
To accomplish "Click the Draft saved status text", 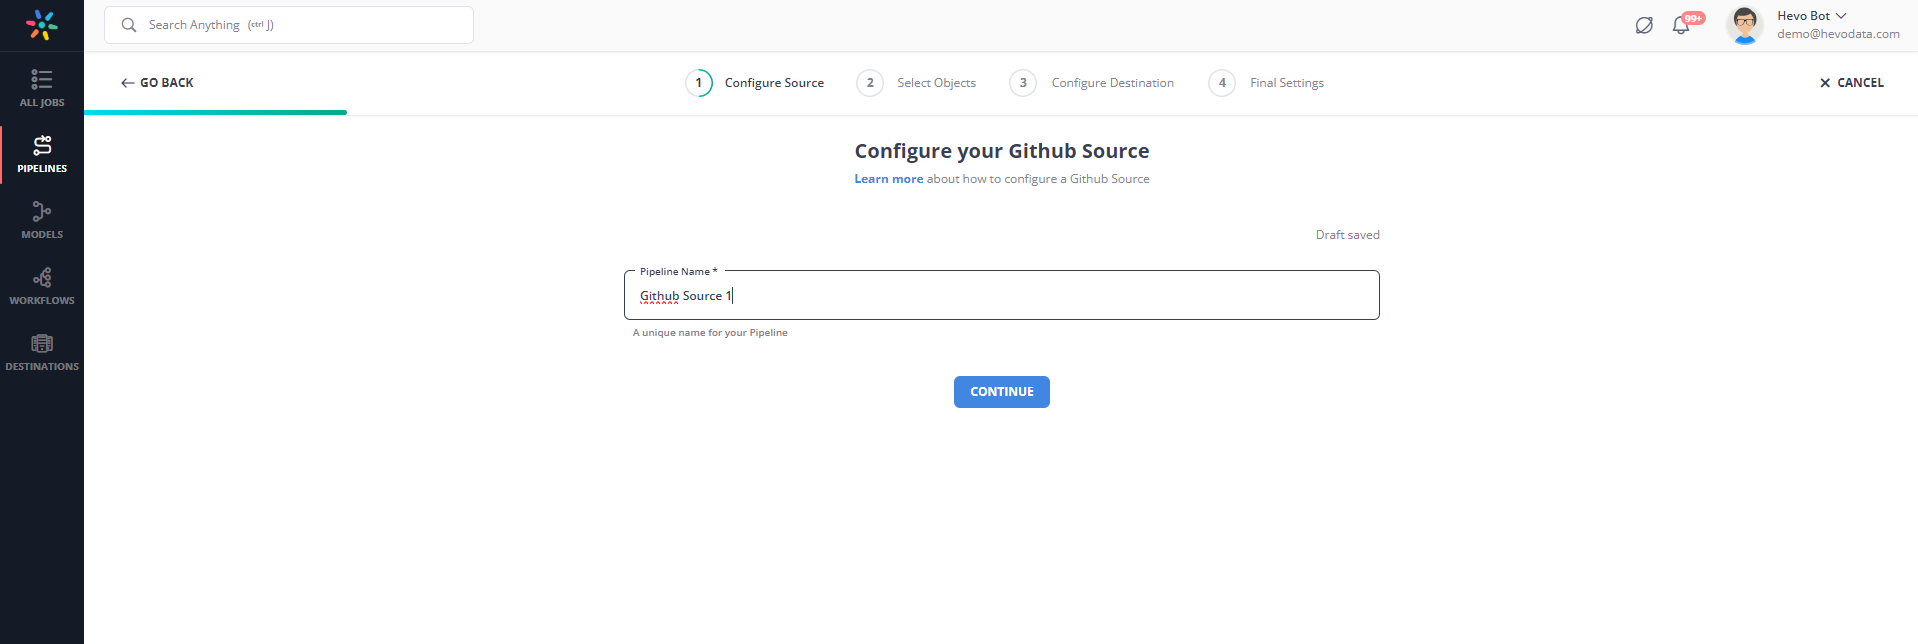I will (x=1347, y=235).
